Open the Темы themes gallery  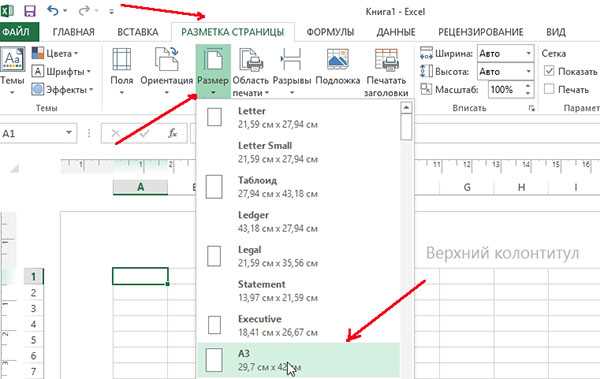tap(13, 71)
